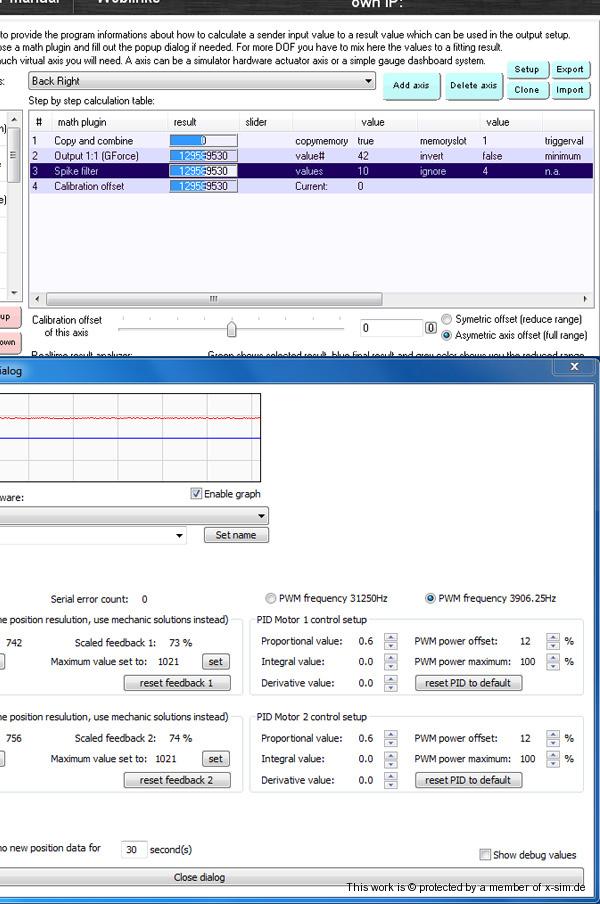The image size is (600, 904).
Task: Click the Add axis button
Action: click(x=411, y=86)
